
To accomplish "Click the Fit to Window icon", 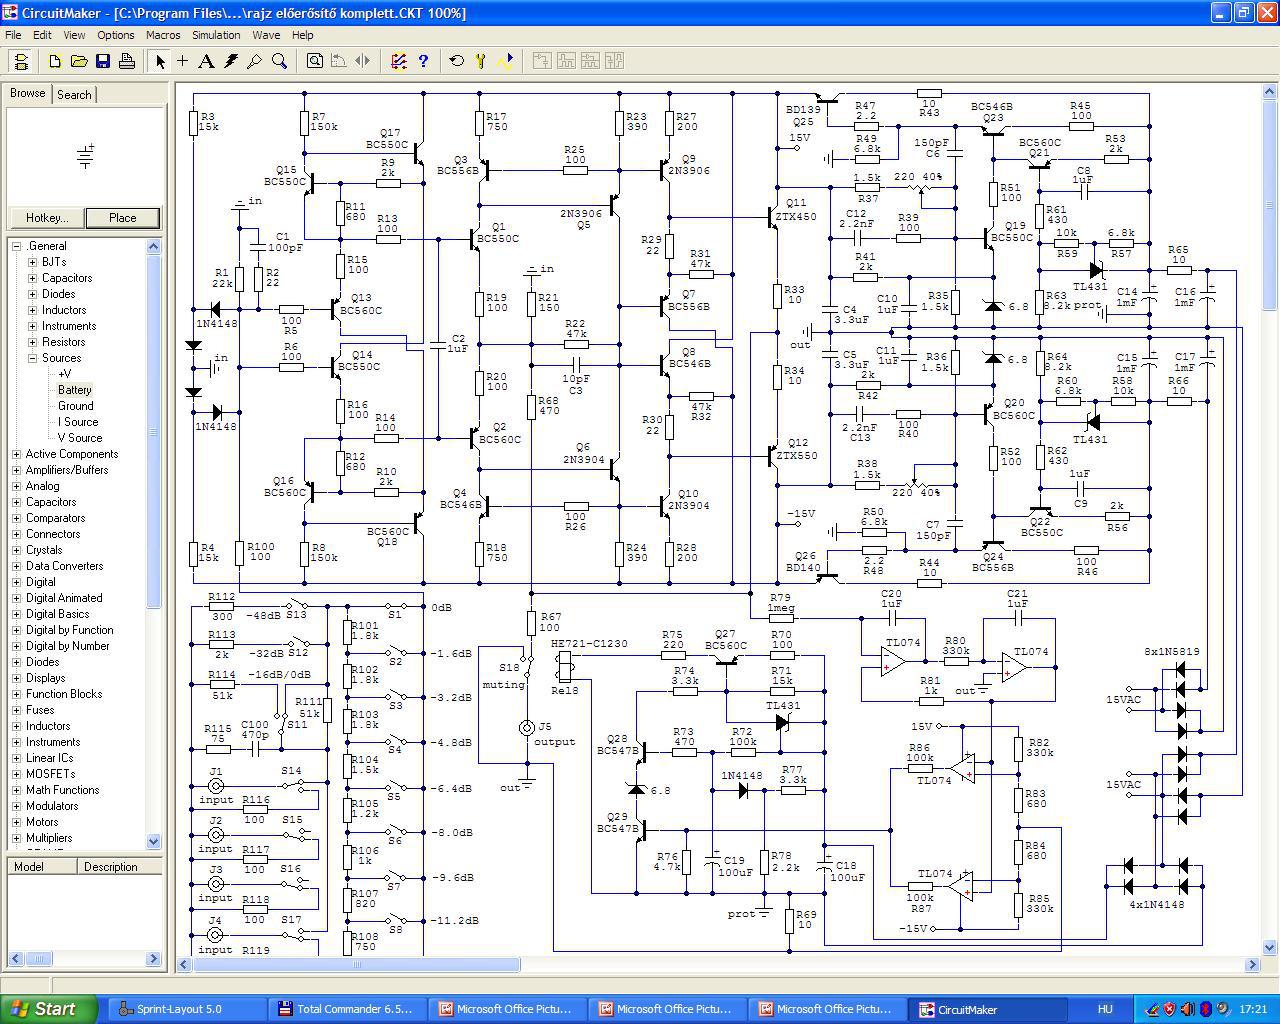I will click(315, 61).
